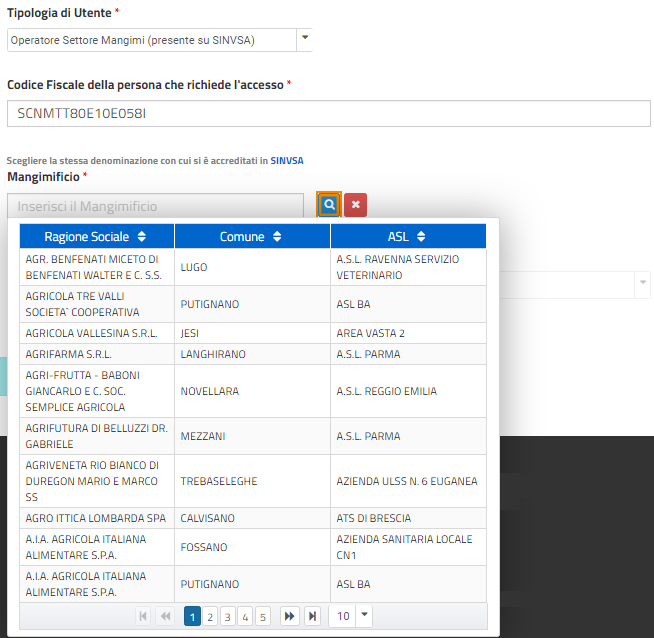Click AREA VASTA 2 cell
The image size is (654, 638).
408,333
